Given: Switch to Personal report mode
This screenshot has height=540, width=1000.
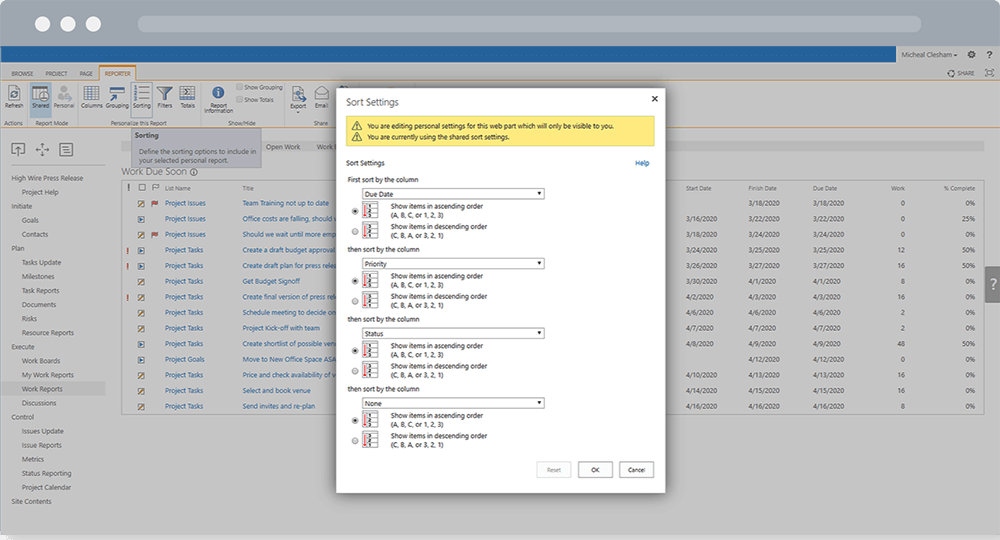Looking at the screenshot, I should pos(64,95).
